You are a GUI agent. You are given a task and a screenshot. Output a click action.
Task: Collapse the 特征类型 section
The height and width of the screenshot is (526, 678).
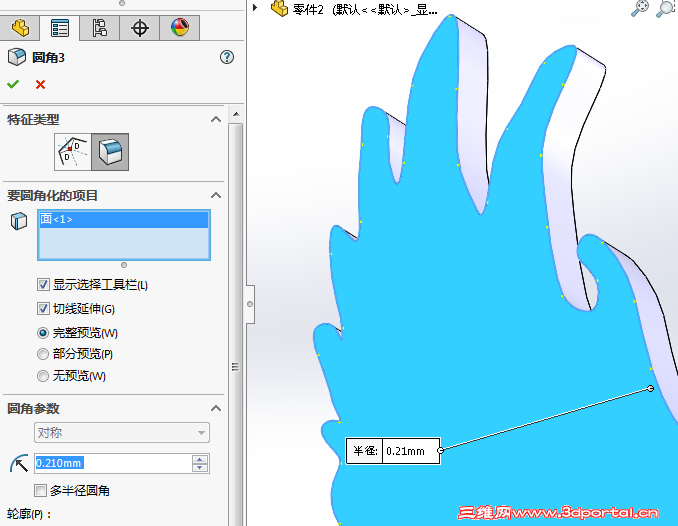216,119
